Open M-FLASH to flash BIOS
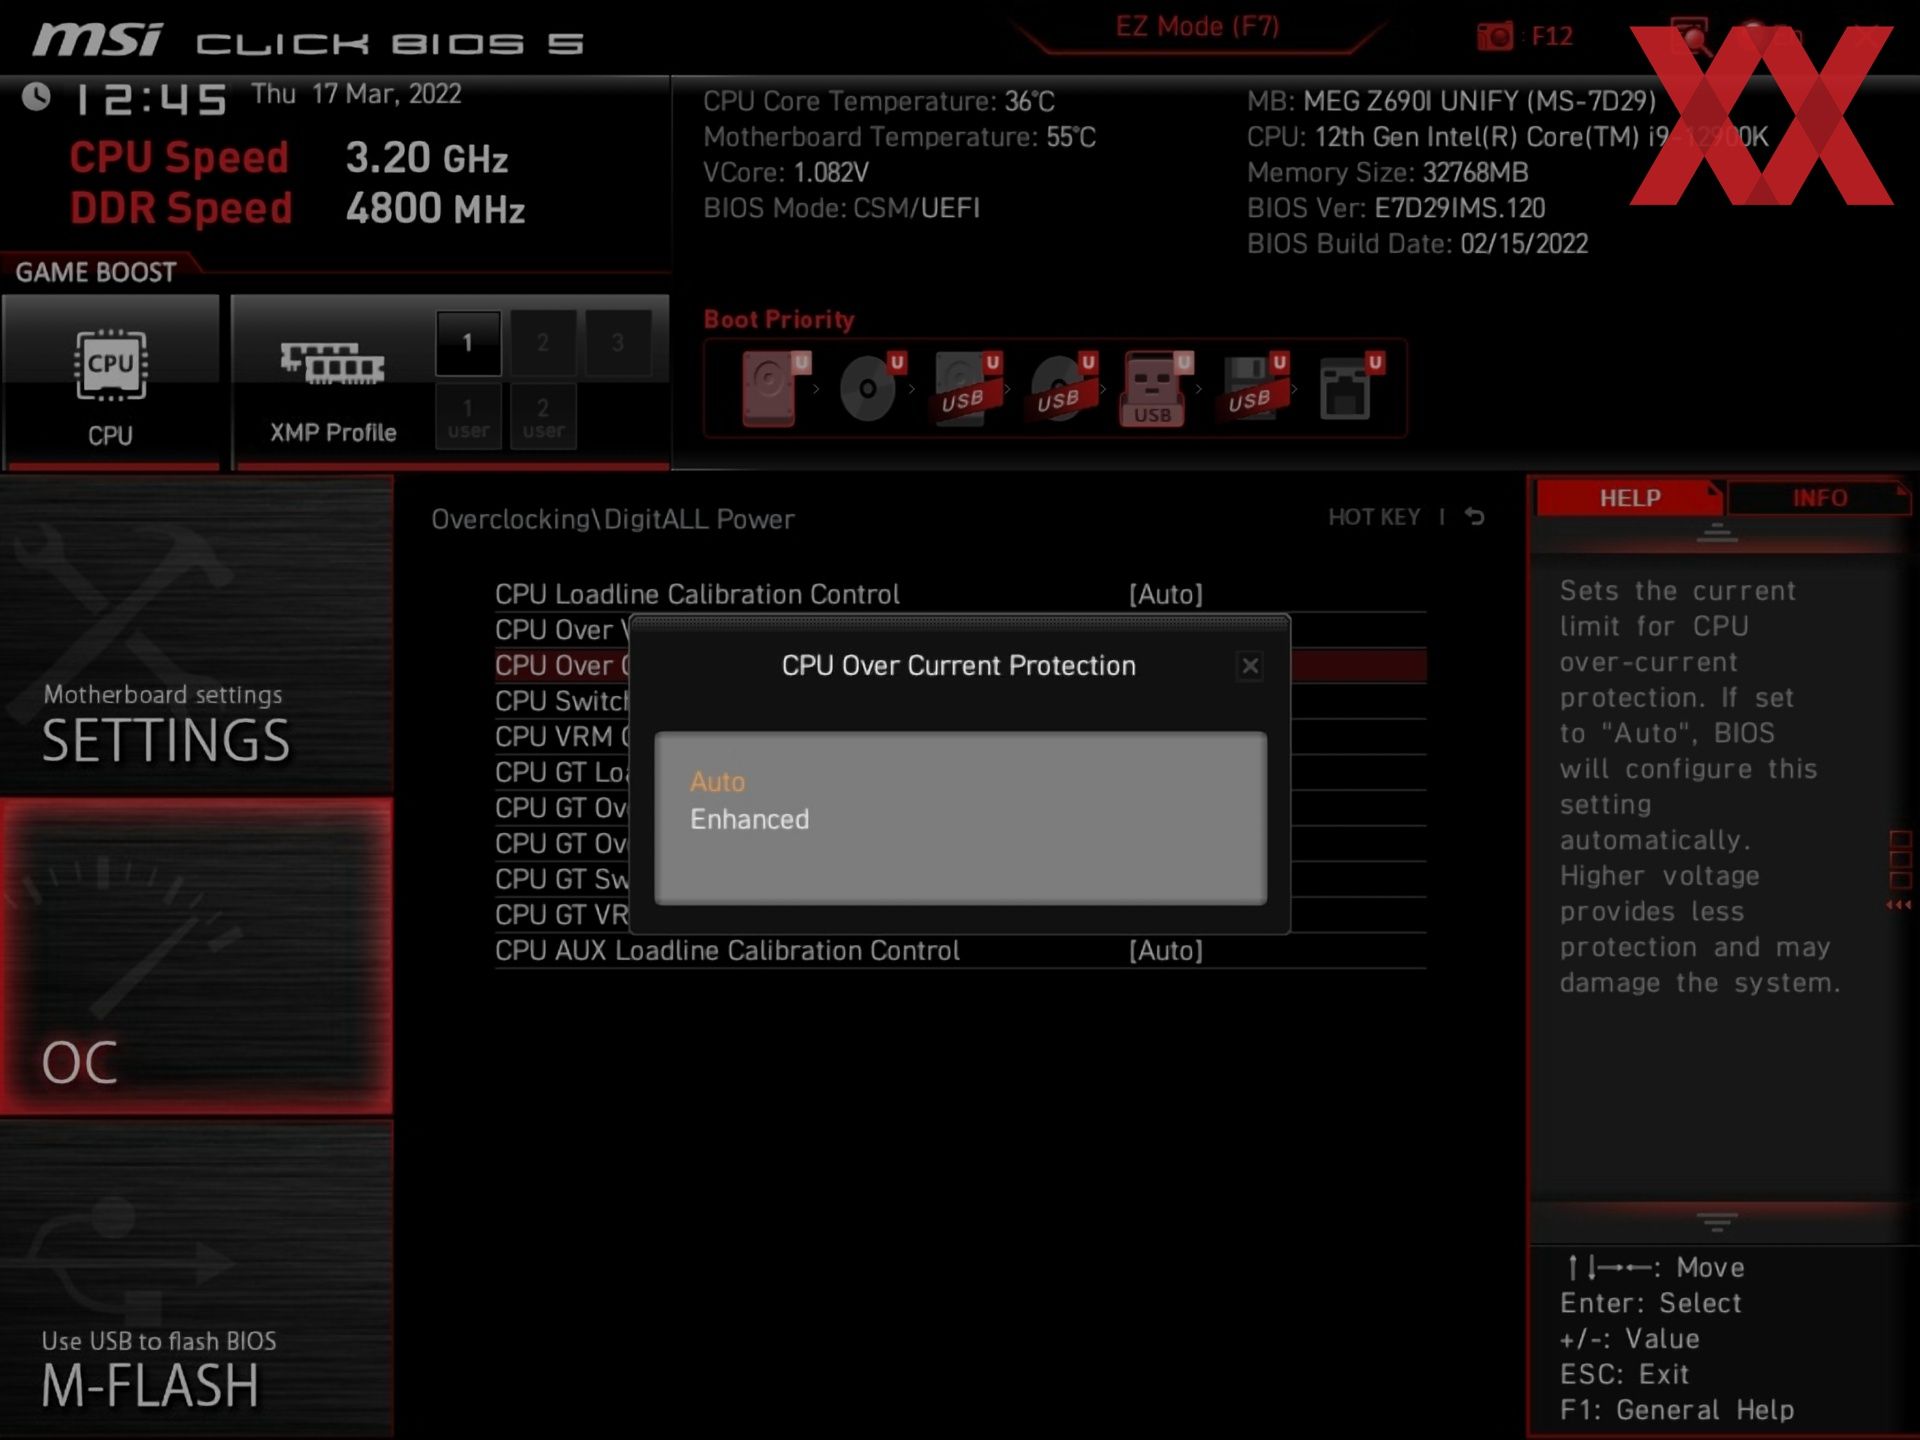1920x1440 pixels. point(196,1279)
